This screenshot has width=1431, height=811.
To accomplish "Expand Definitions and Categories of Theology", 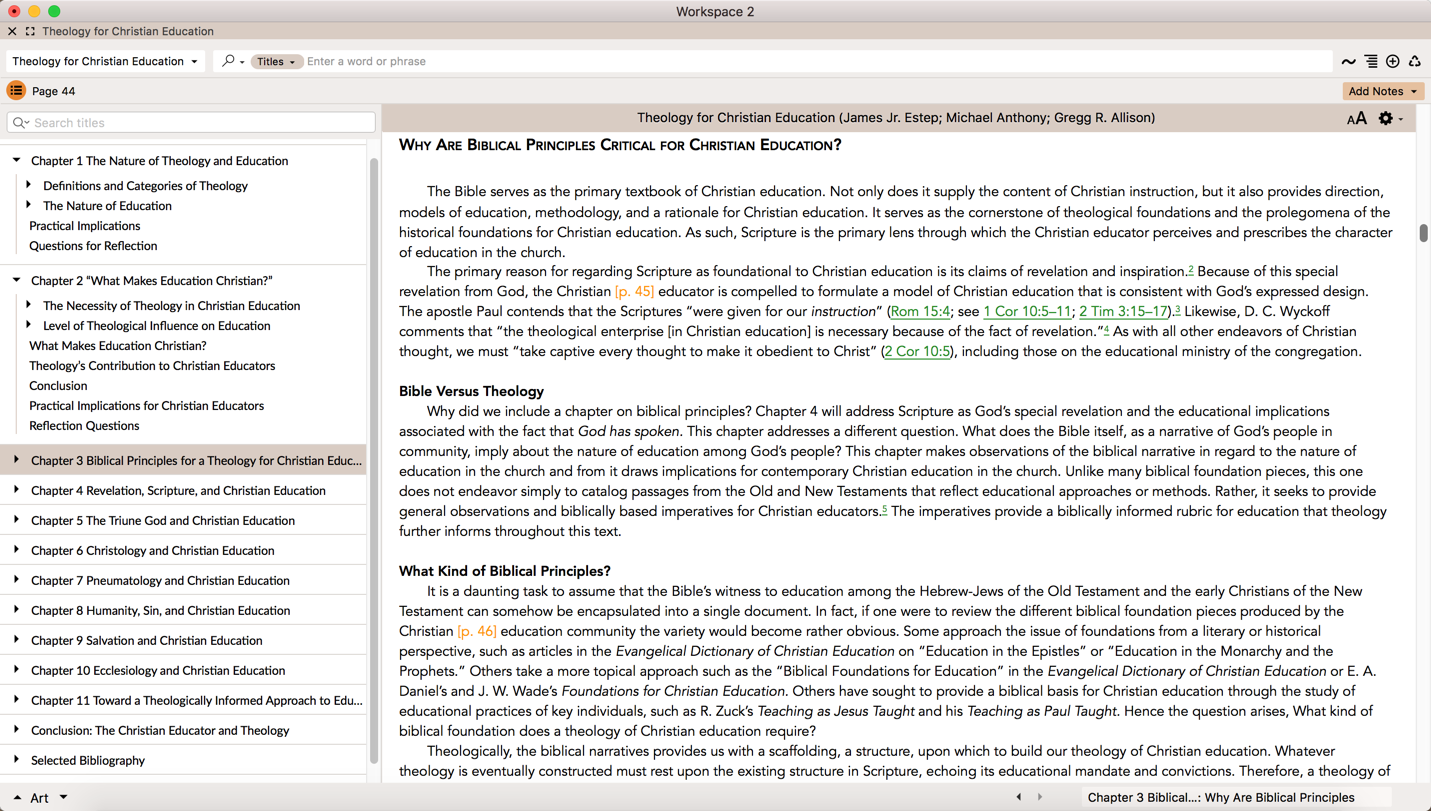I will (29, 185).
